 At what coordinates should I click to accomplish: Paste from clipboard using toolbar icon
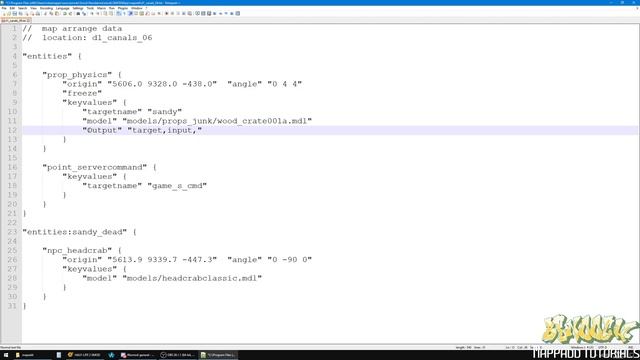point(57,13)
